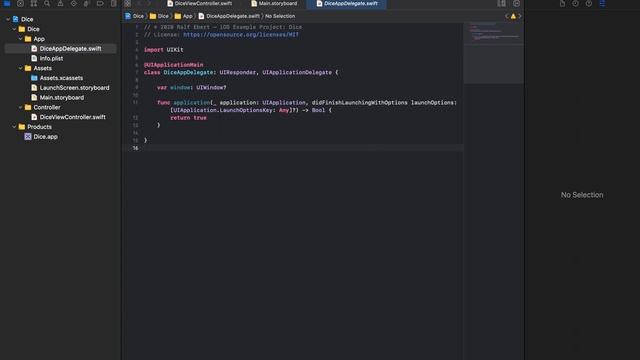The image size is (640, 360).
Task: Collapse the Assets folder
Action: tap(20, 68)
